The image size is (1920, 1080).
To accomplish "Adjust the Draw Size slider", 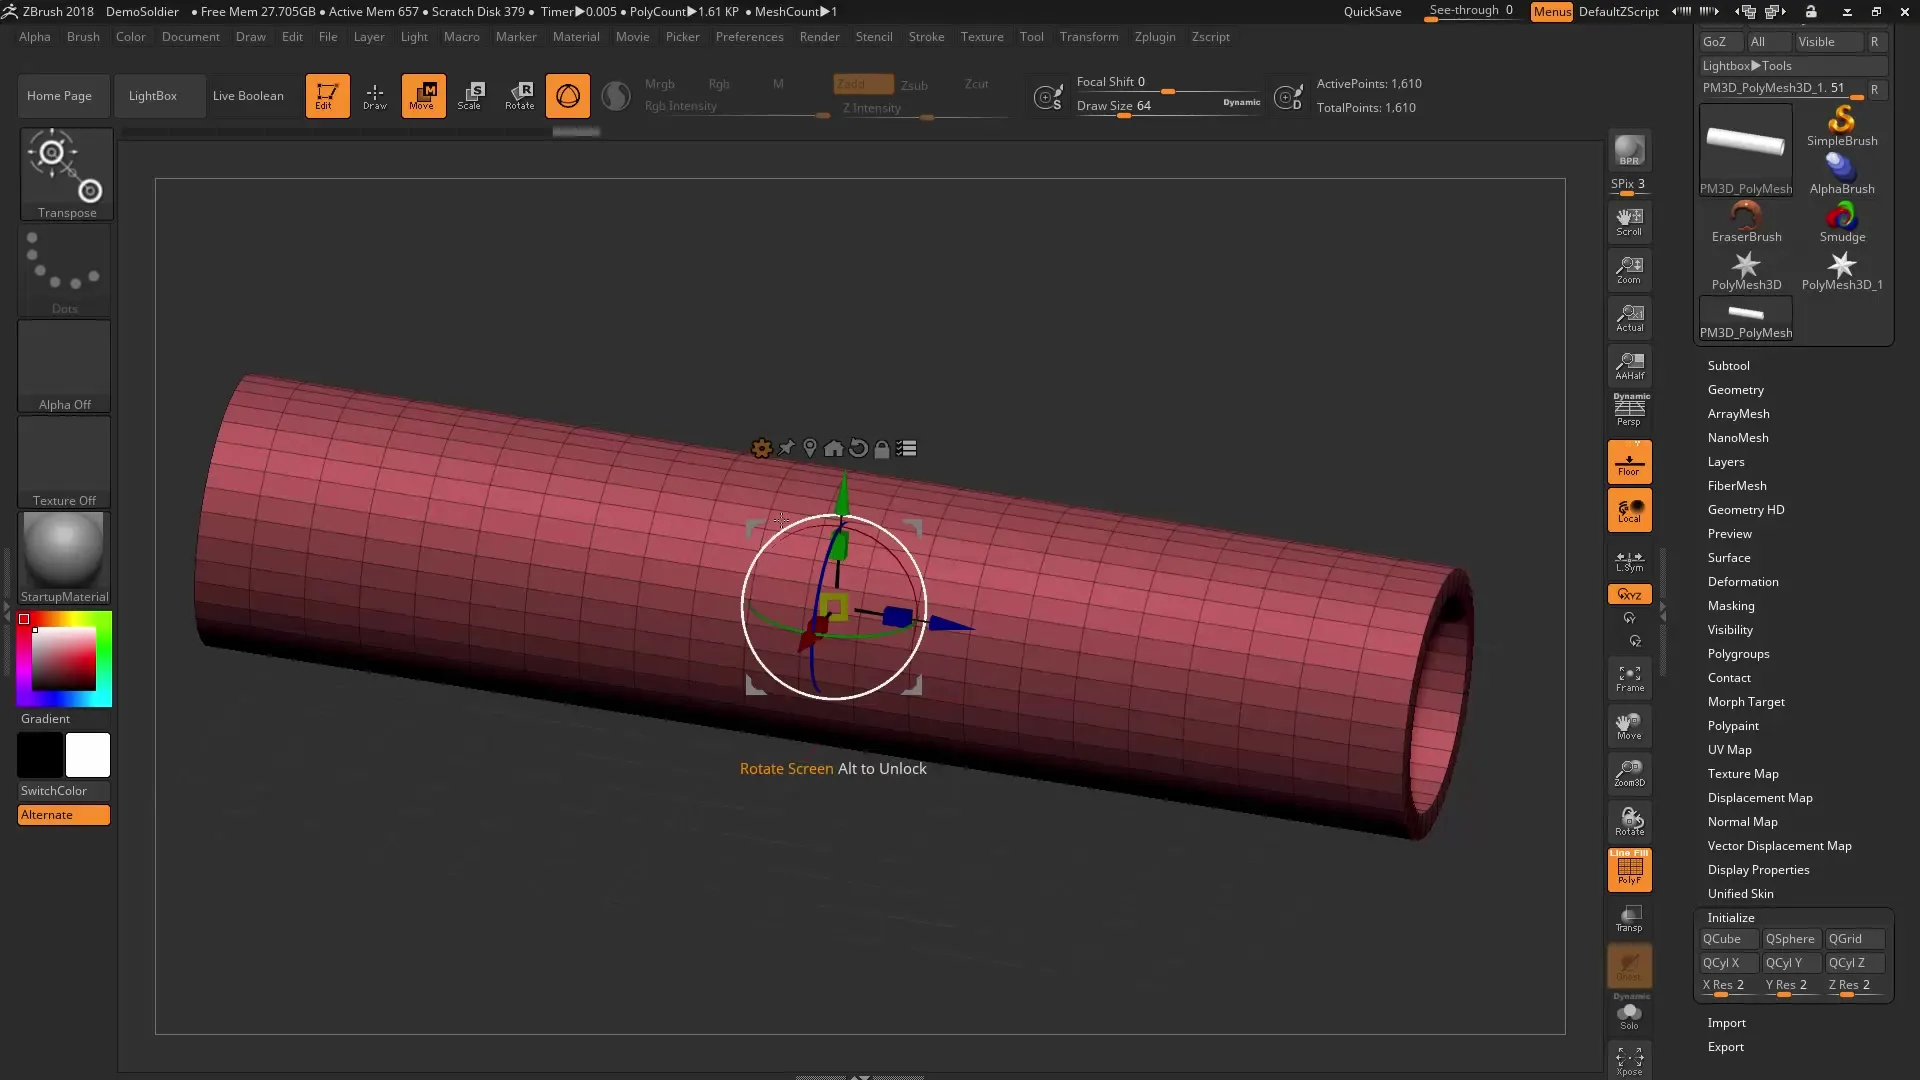I will pyautogui.click(x=1167, y=107).
